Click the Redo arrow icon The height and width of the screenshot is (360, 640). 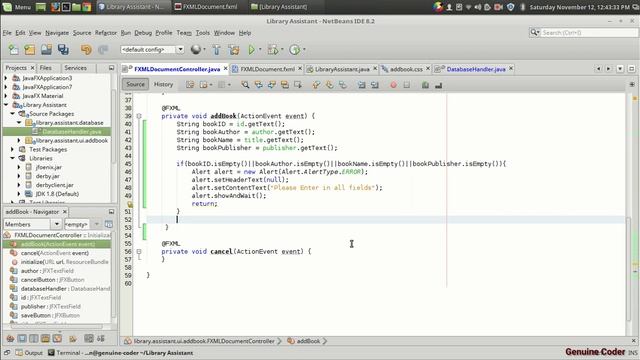click(103, 50)
